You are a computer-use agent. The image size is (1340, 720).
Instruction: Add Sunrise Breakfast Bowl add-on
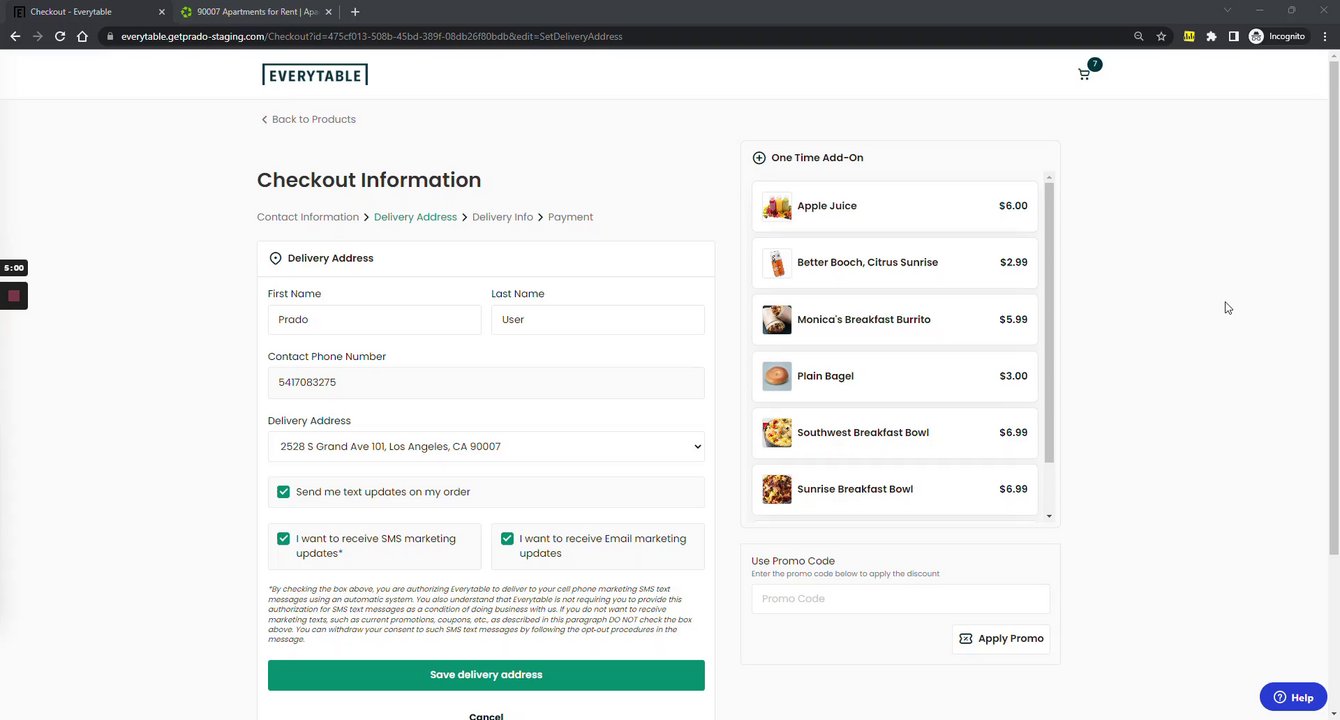[895, 489]
